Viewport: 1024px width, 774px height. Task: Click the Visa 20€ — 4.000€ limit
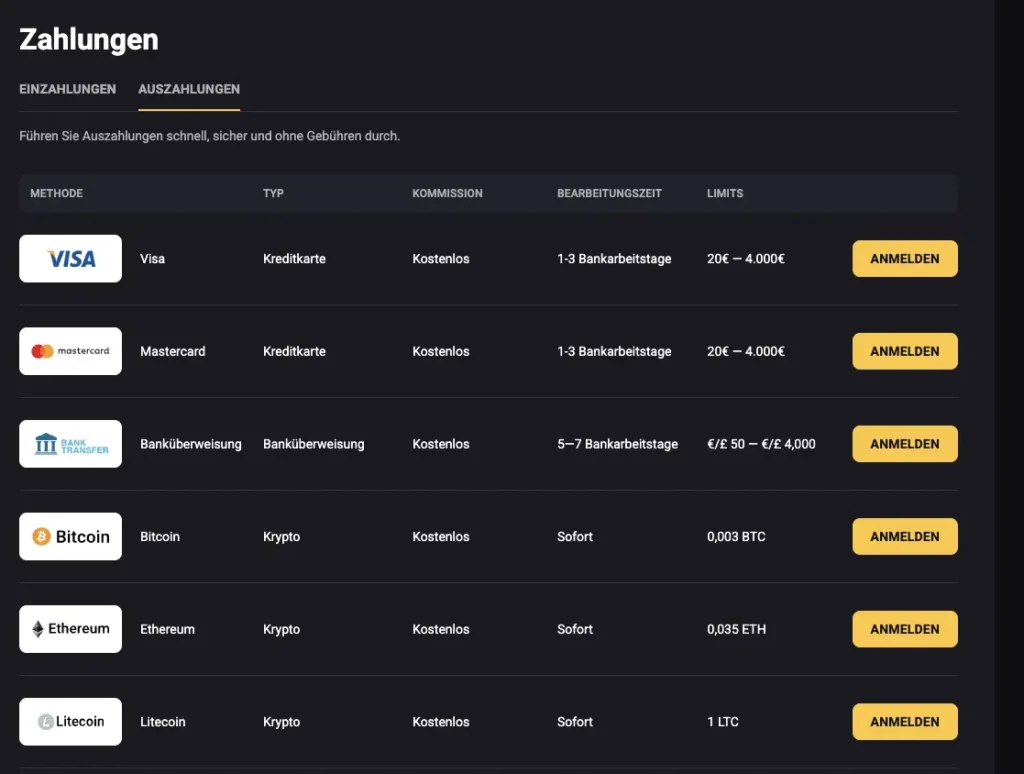point(746,259)
